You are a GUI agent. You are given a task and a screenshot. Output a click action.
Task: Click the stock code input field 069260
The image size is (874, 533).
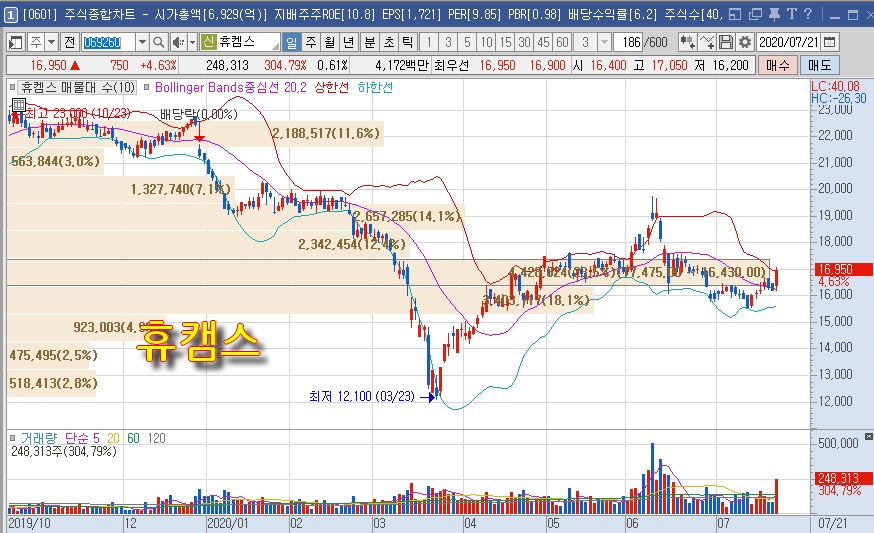[108, 42]
